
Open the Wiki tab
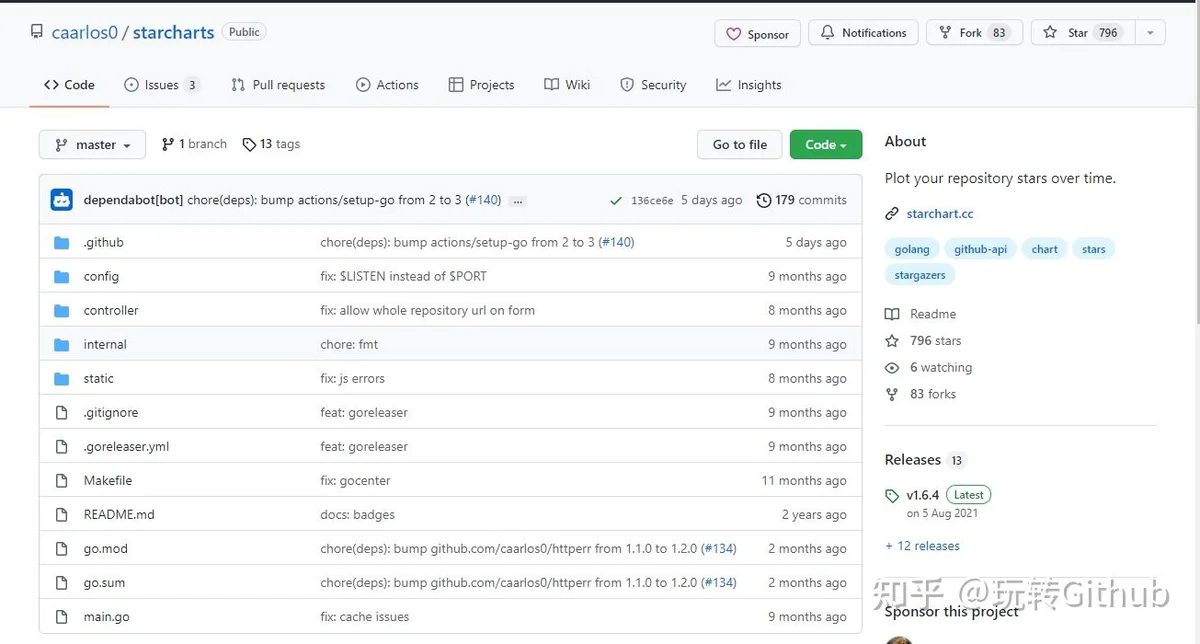click(567, 85)
